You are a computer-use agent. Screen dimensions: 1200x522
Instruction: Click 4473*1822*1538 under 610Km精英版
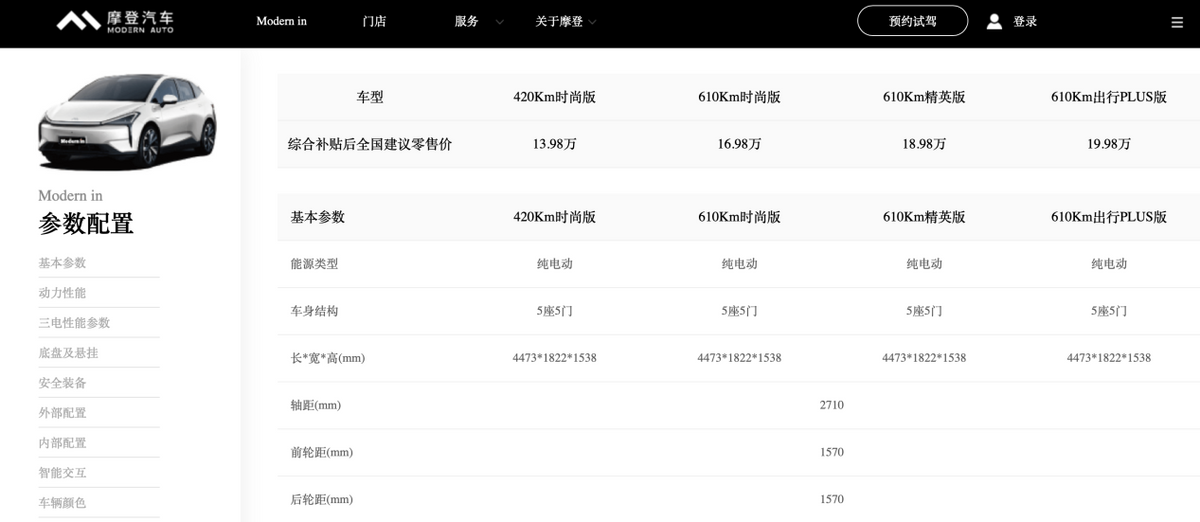(924, 358)
